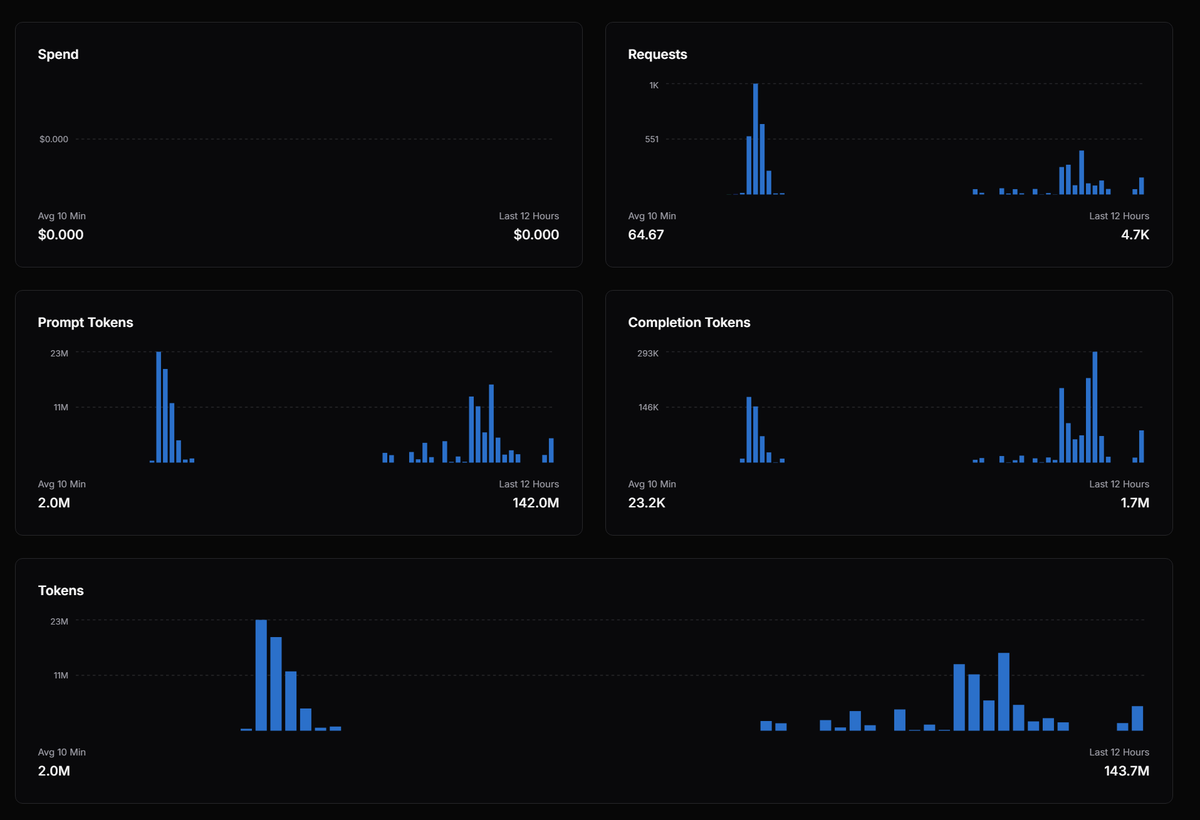
Task: Click Avg 10 Min label in Prompt Tokens card
Action: [x=62, y=484]
